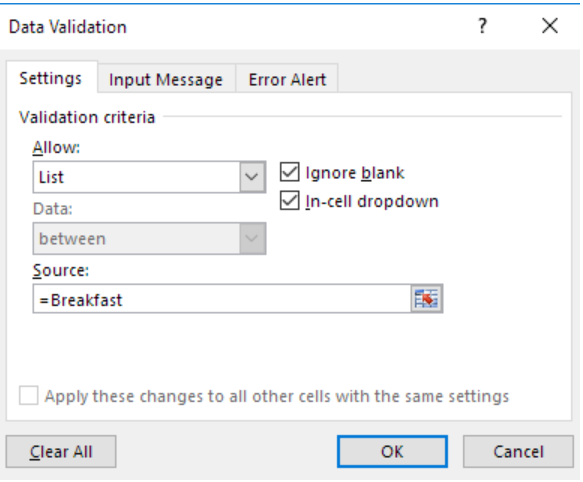Click the collapse dialog range selector icon
Image resolution: width=583 pixels, height=482 pixels.
[x=426, y=299]
